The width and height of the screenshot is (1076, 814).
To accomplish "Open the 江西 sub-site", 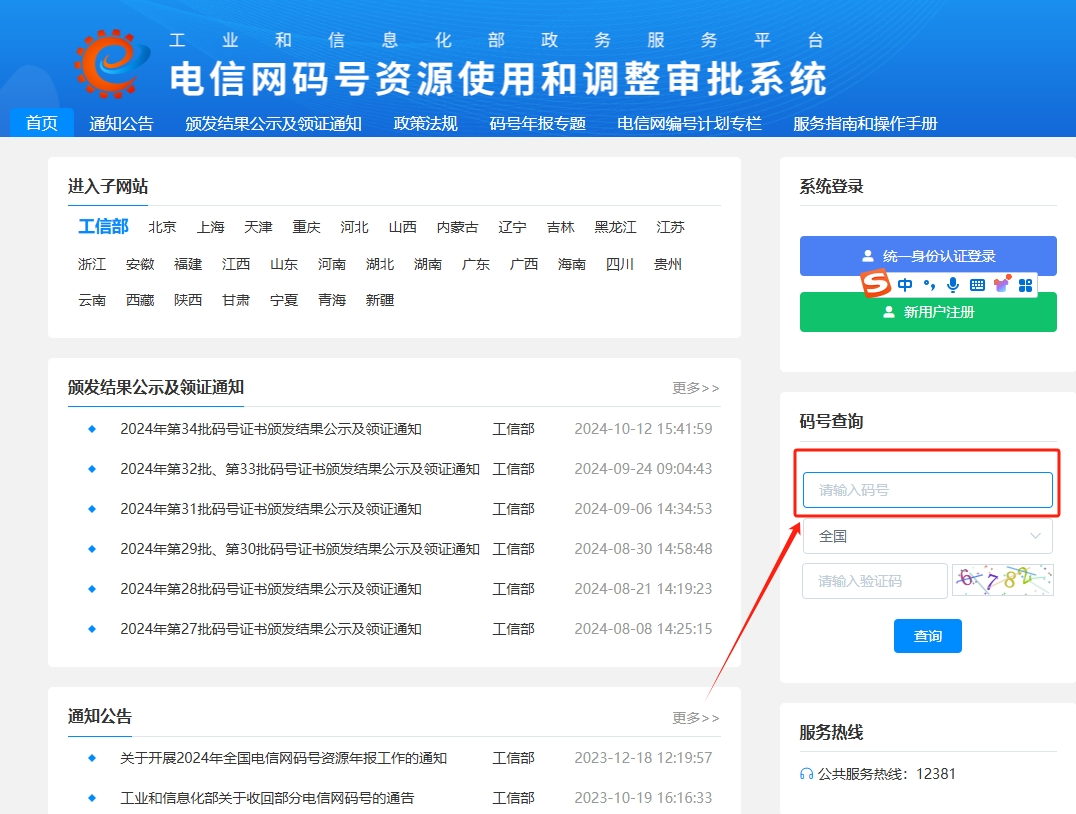I will (x=236, y=264).
